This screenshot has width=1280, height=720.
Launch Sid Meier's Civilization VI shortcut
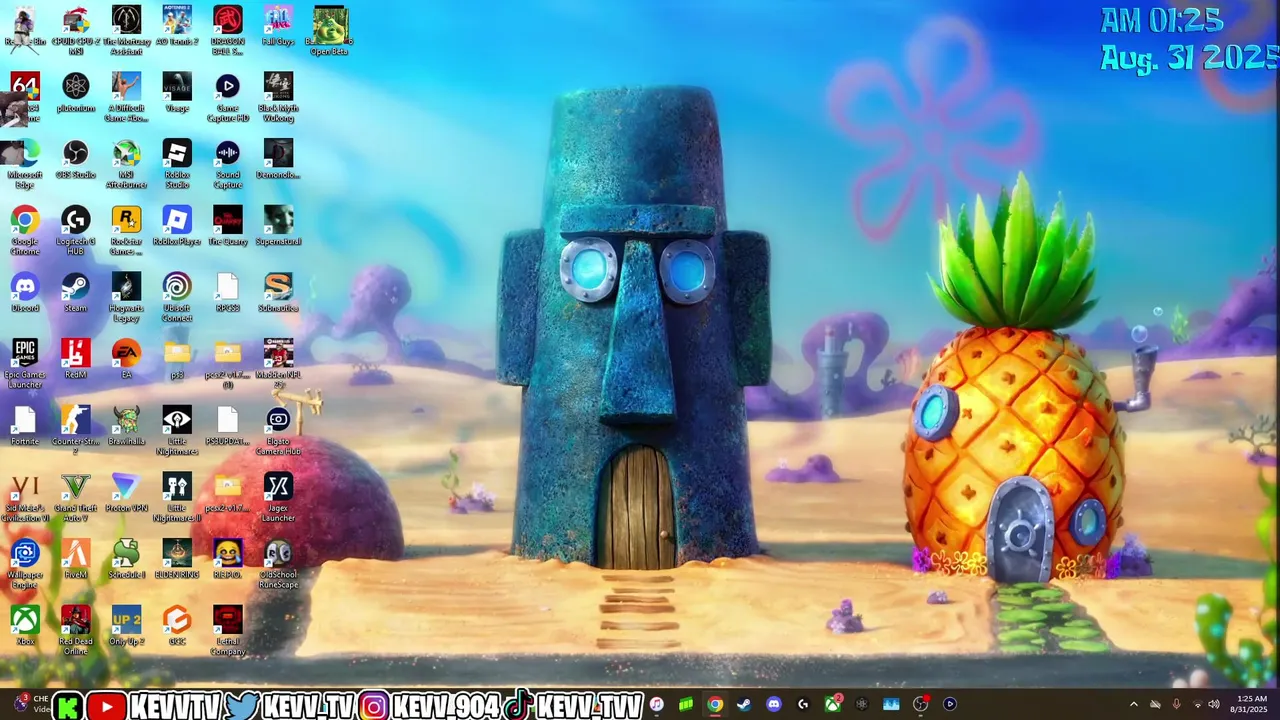point(25,497)
